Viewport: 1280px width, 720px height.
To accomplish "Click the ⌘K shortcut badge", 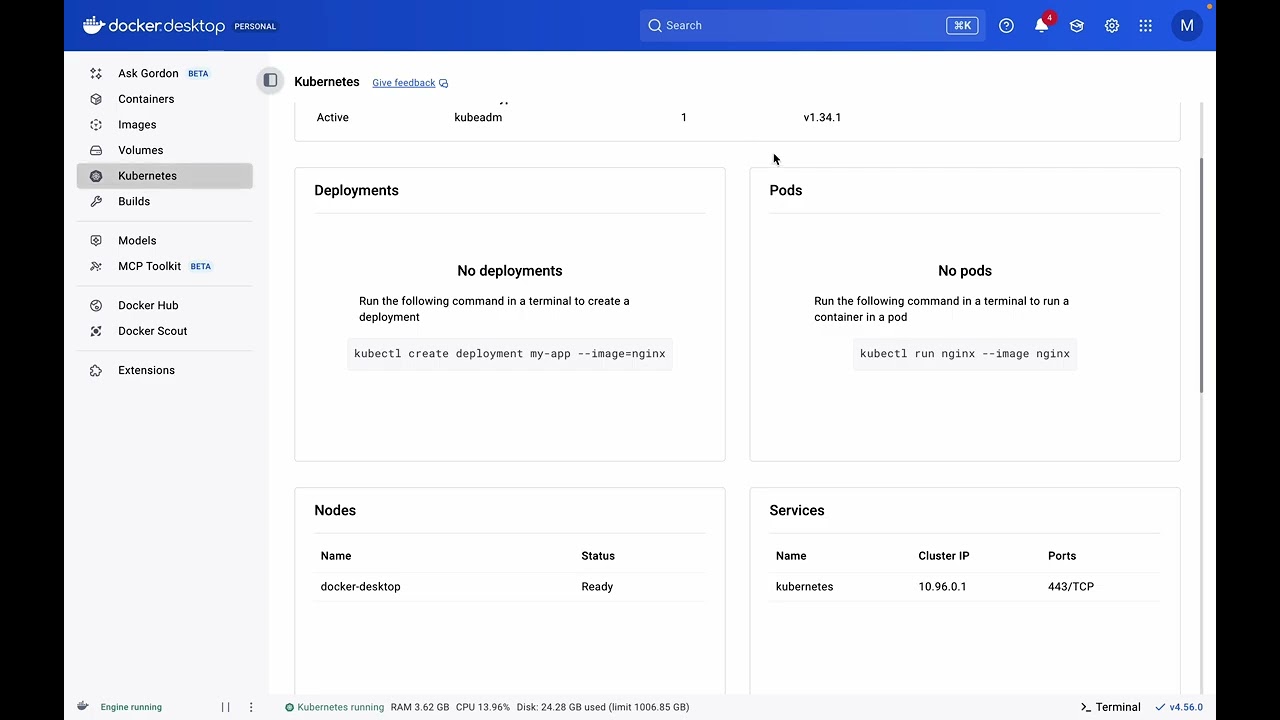I will pos(962,26).
